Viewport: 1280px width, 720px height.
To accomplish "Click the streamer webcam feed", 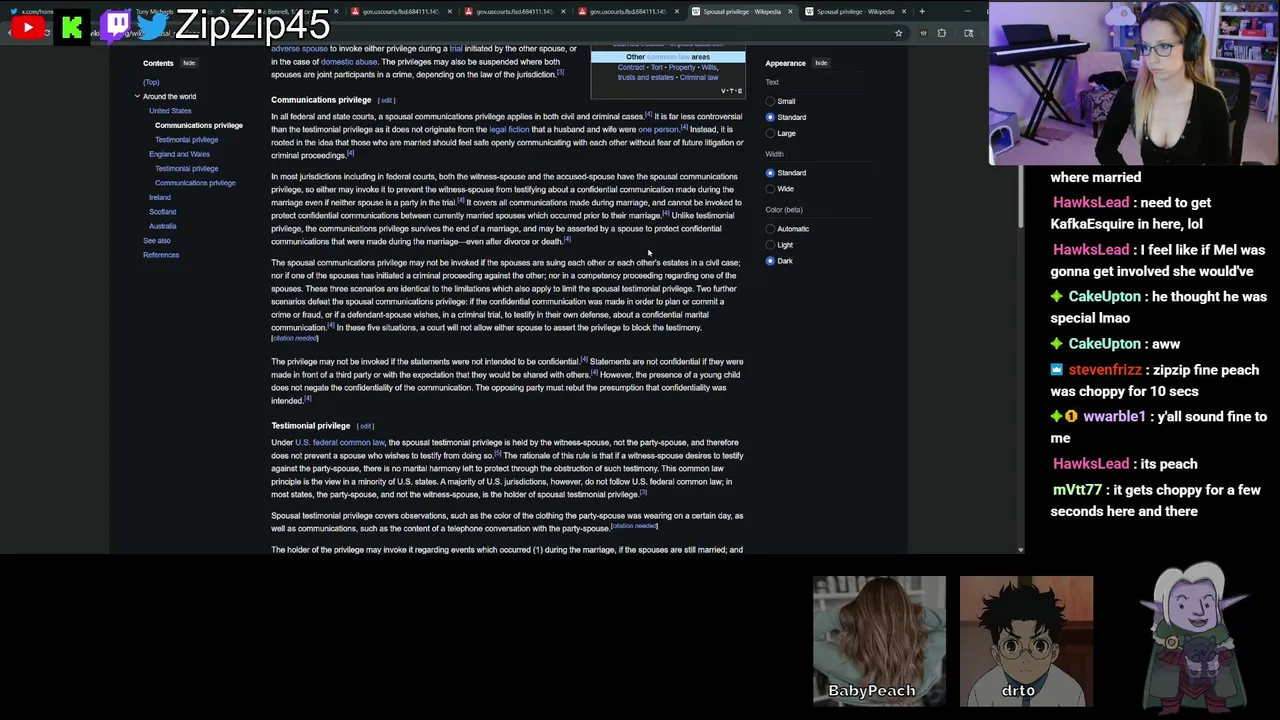I will 1134,83.
